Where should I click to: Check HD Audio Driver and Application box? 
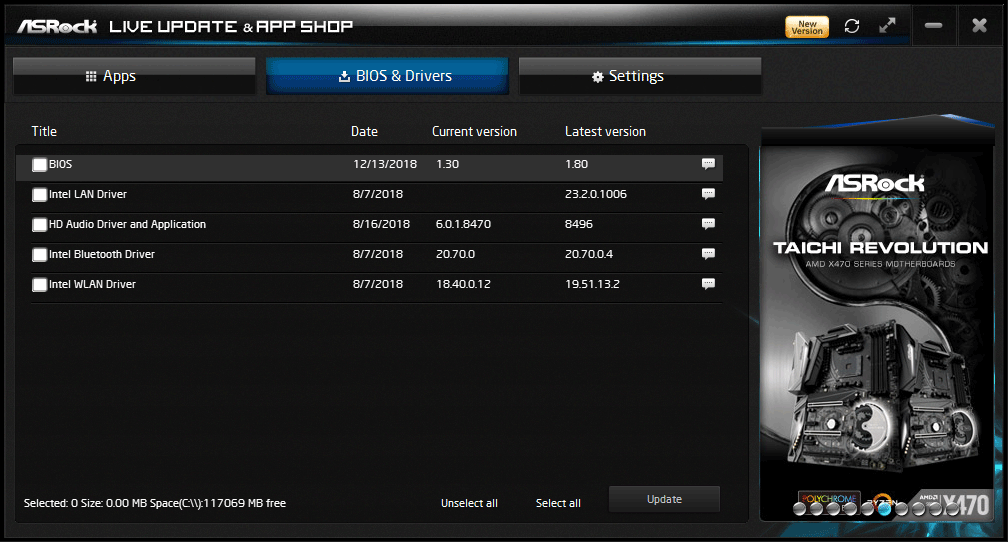tap(40, 224)
